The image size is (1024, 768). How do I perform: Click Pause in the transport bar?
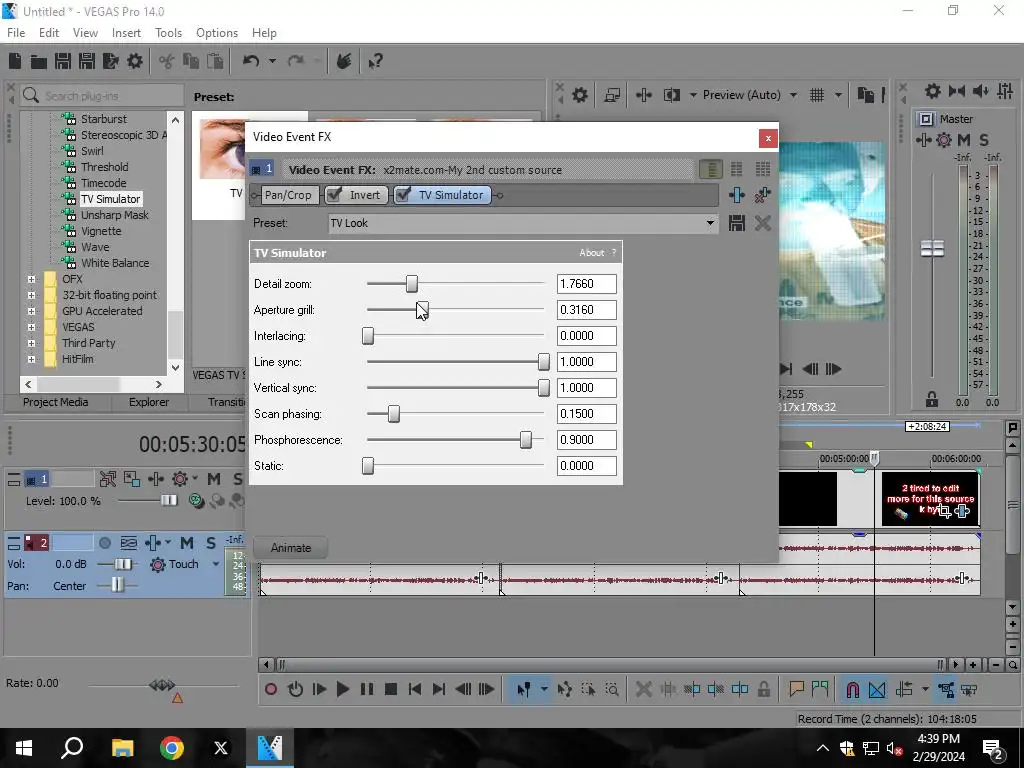pos(367,689)
